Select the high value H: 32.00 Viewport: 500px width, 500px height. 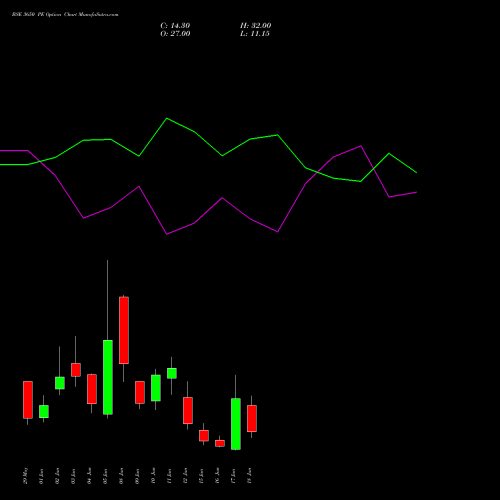click(x=256, y=26)
